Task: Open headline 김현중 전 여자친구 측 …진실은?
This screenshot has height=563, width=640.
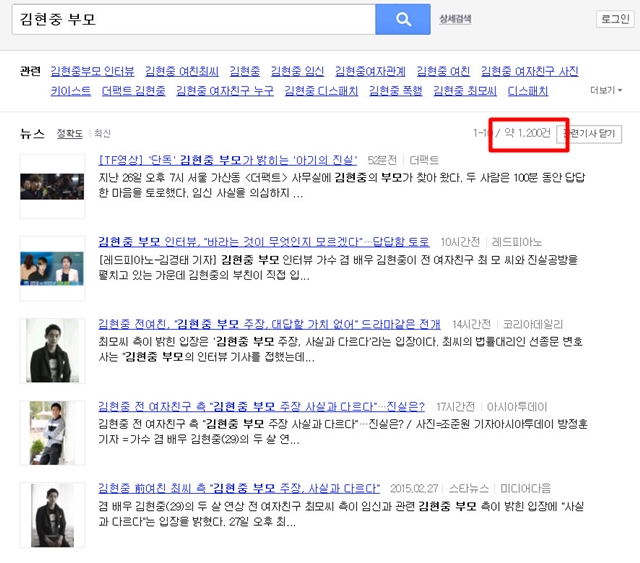Action: click(262, 407)
